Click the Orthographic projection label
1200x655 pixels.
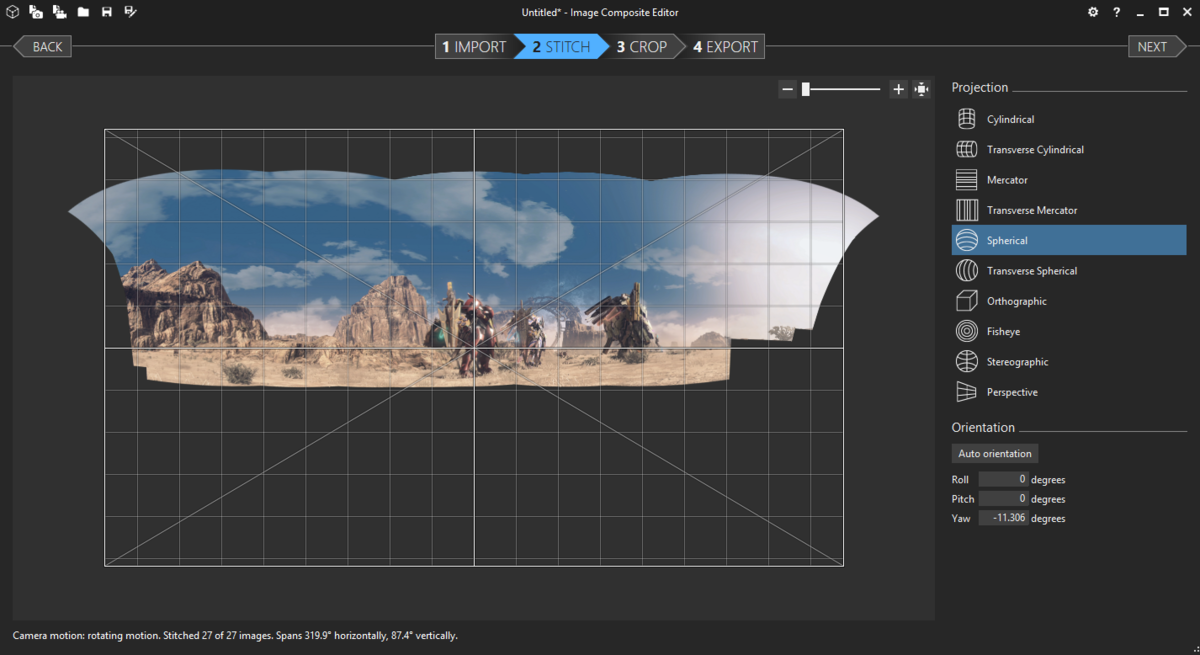tap(1017, 301)
